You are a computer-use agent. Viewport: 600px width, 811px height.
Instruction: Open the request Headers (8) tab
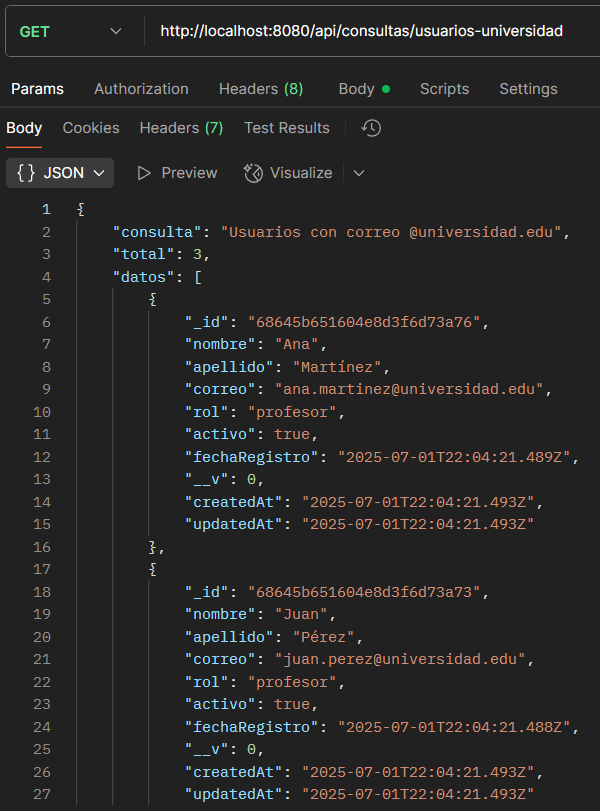[x=261, y=89]
